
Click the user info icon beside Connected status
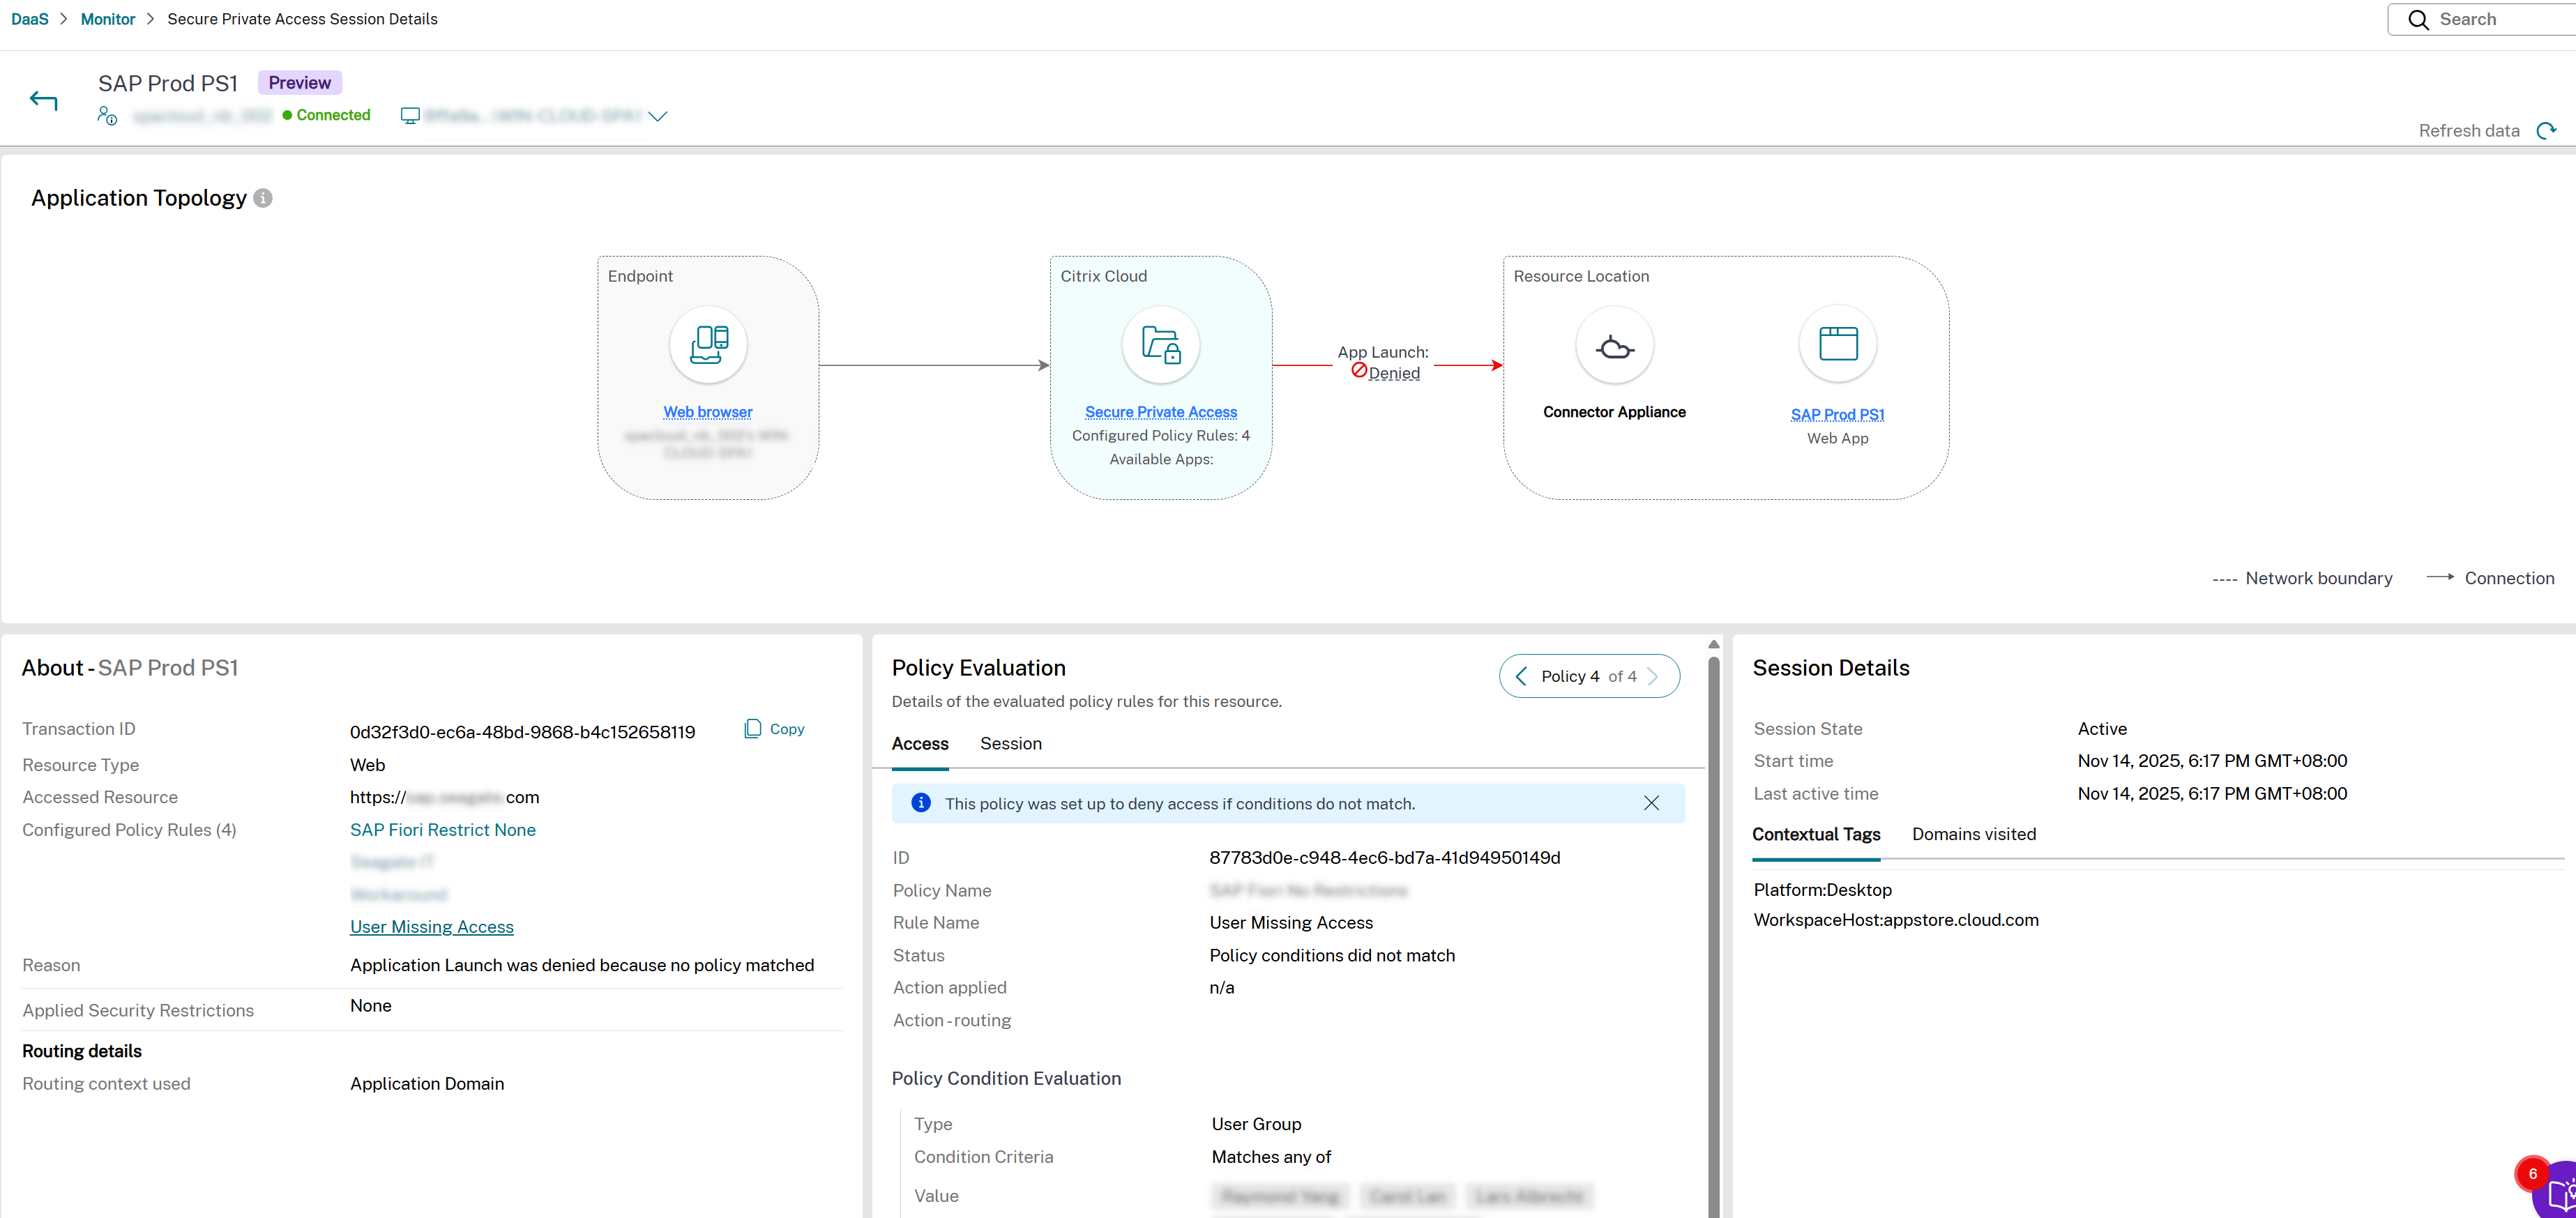[107, 114]
